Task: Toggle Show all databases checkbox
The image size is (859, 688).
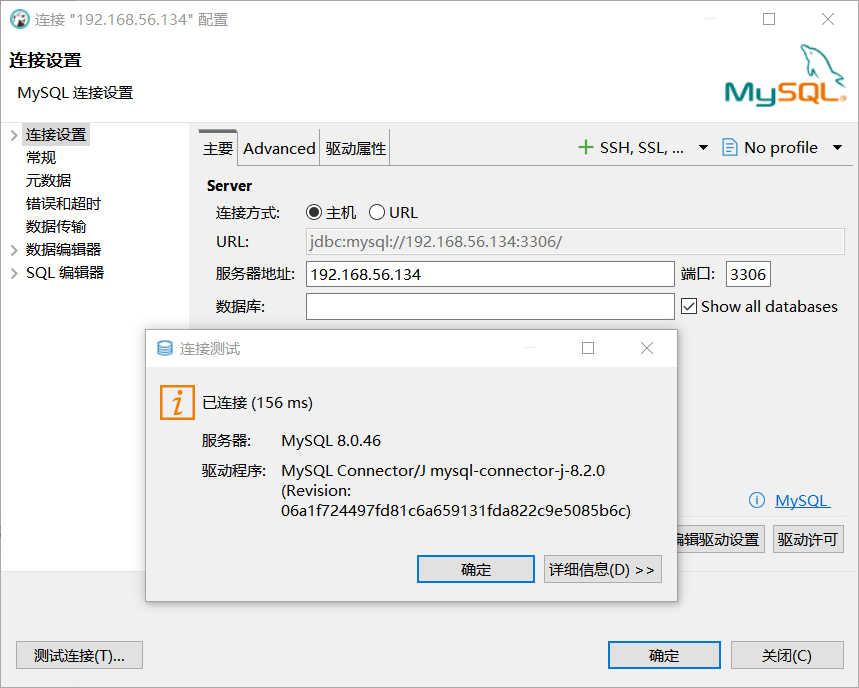Action: (x=689, y=306)
